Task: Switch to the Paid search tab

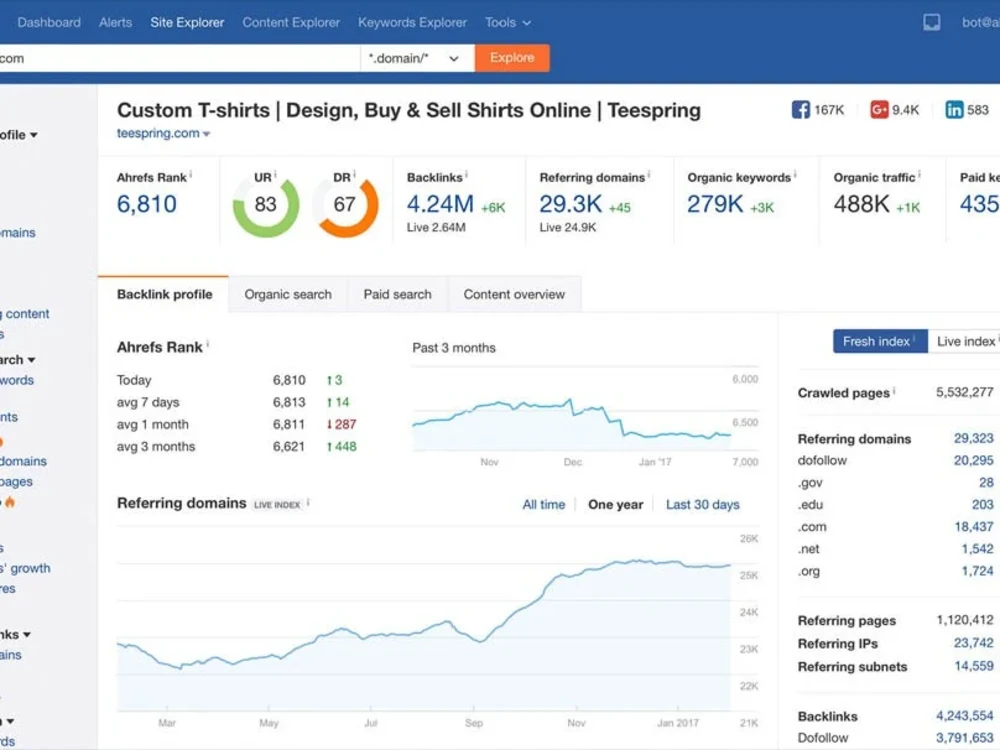Action: (397, 295)
